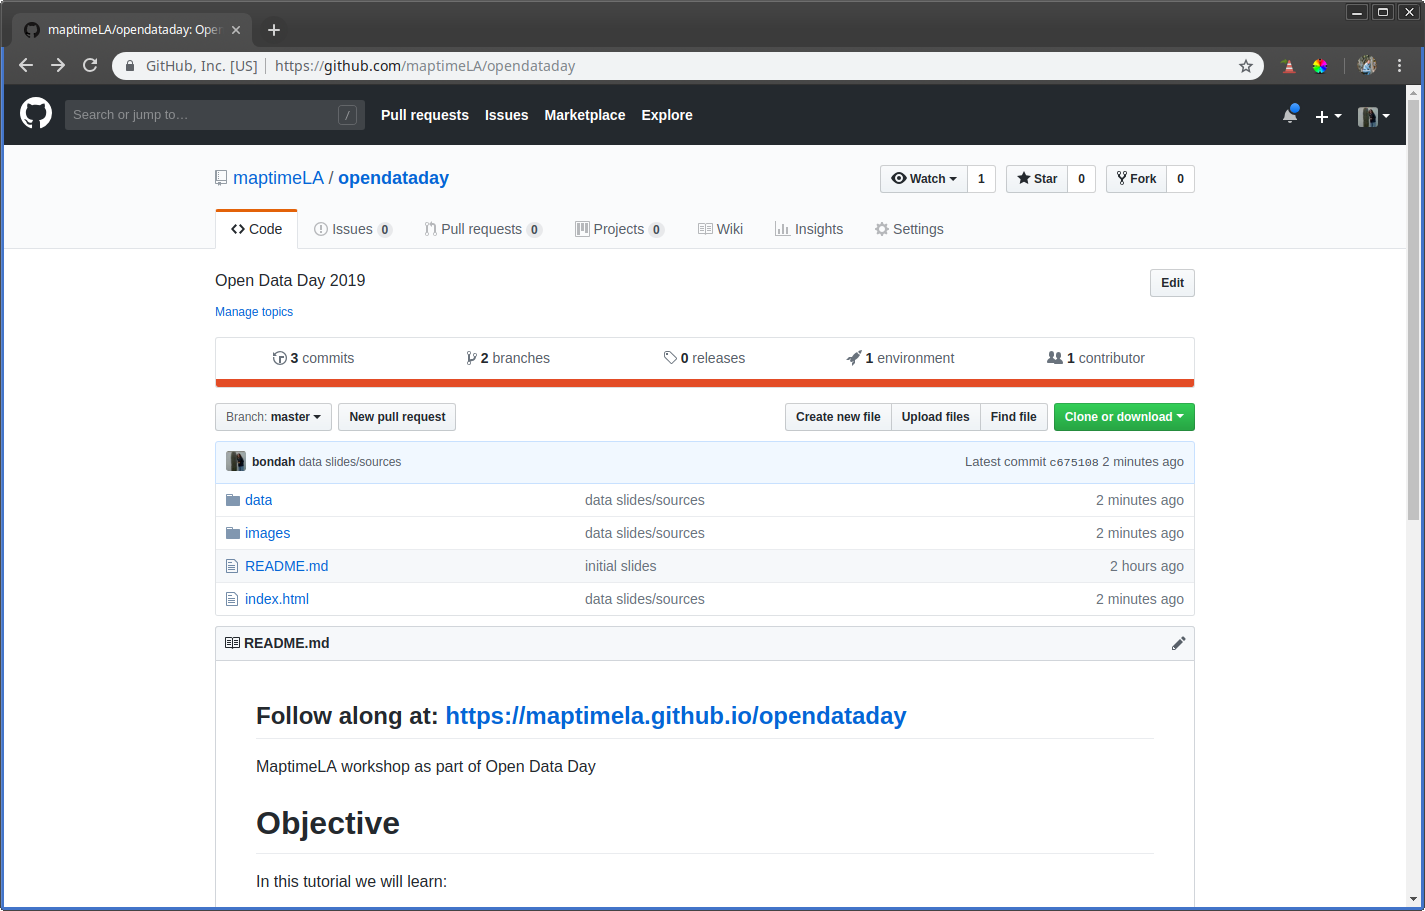Open a new browser tab
This screenshot has height=911, width=1425.
point(274,30)
